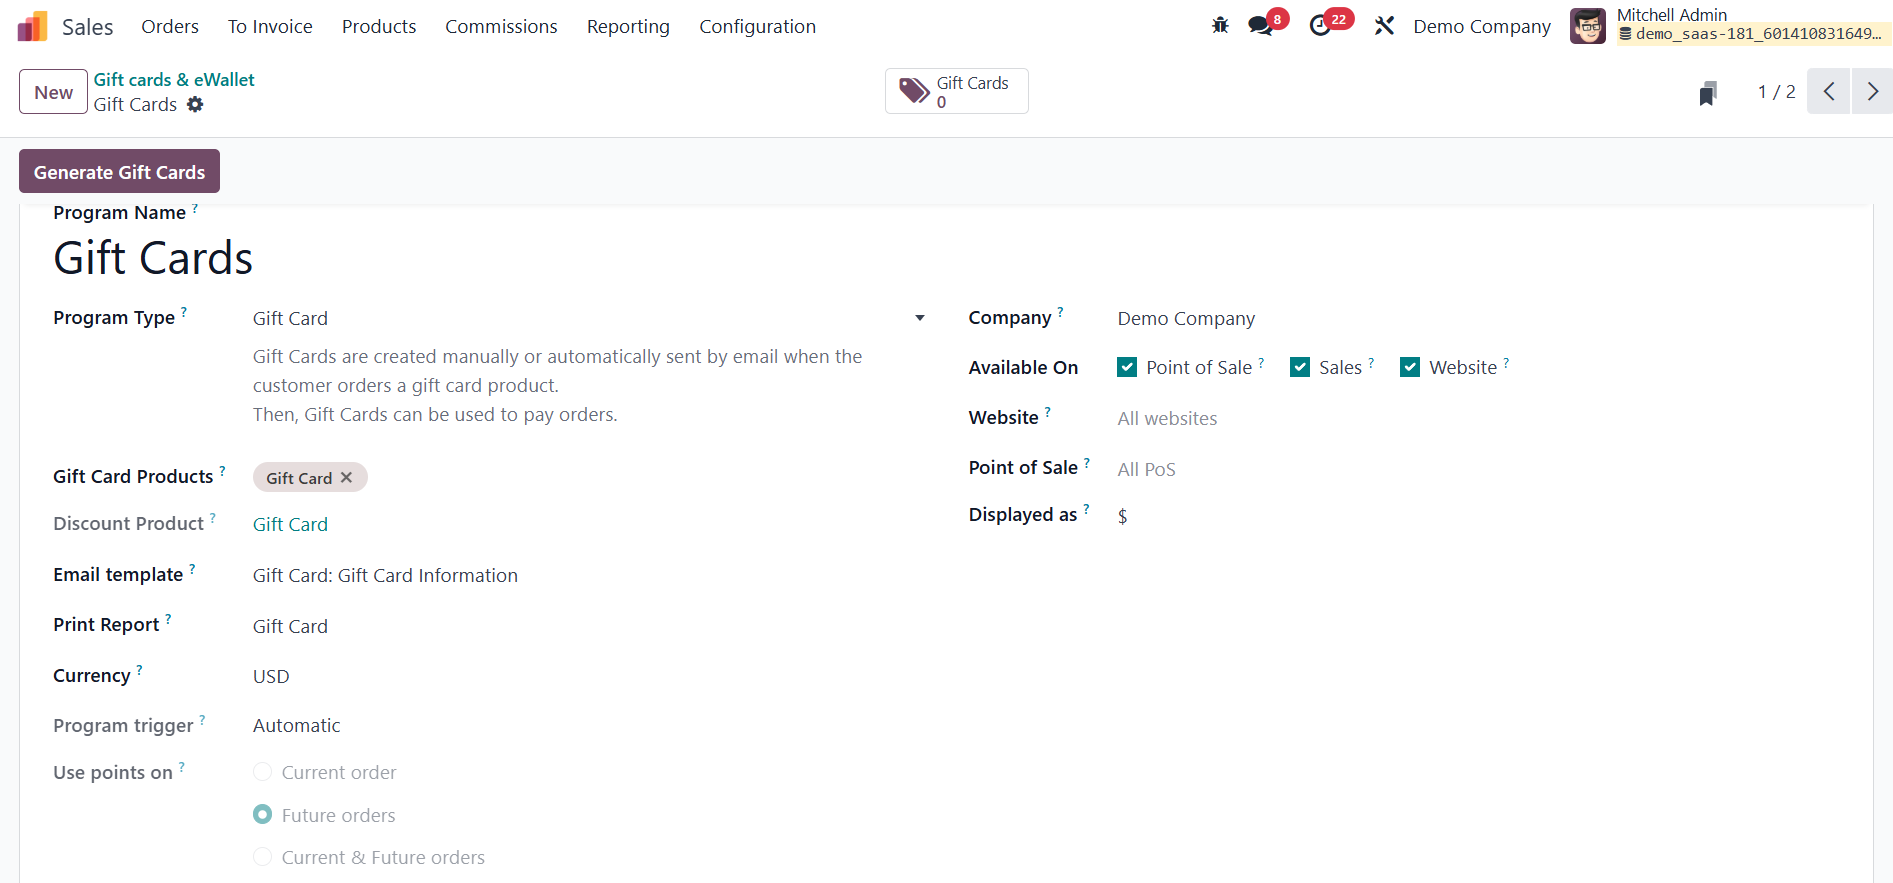
Task: Uncheck the Sales availability checkbox
Action: click(x=1300, y=367)
